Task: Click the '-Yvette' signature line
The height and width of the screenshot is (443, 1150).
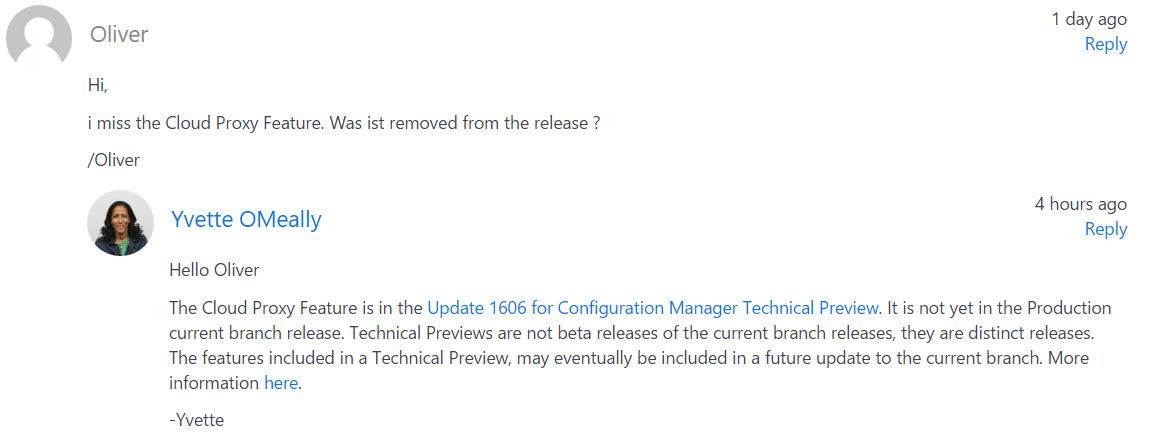Action: pos(196,420)
